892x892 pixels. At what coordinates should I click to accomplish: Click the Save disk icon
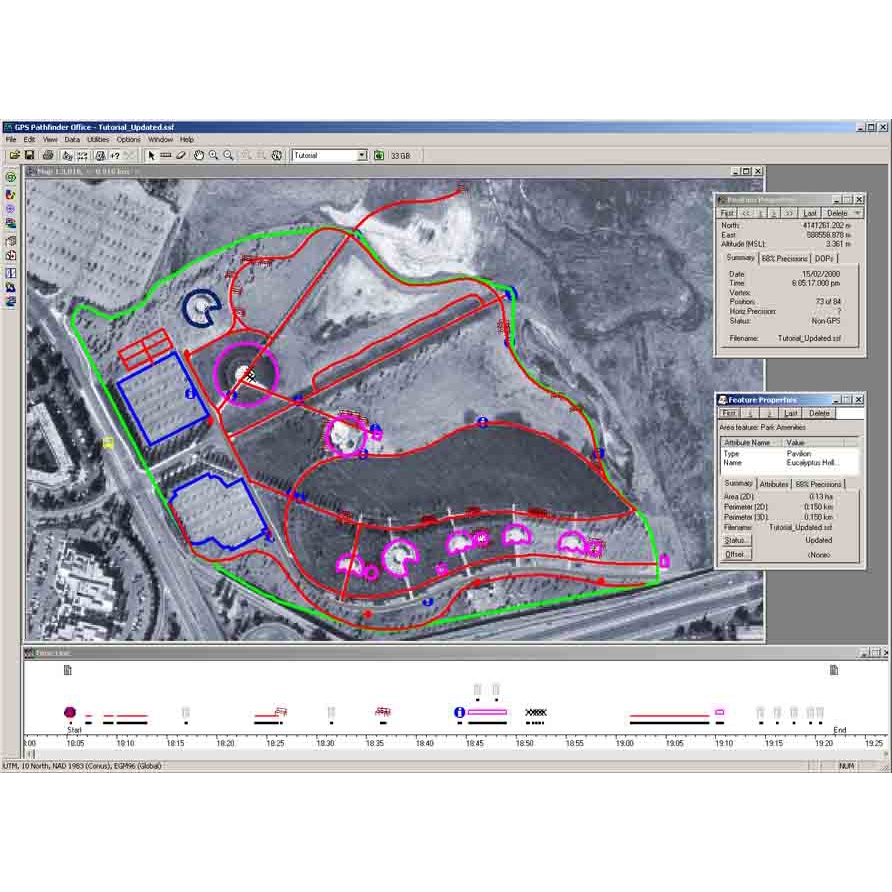(29, 155)
